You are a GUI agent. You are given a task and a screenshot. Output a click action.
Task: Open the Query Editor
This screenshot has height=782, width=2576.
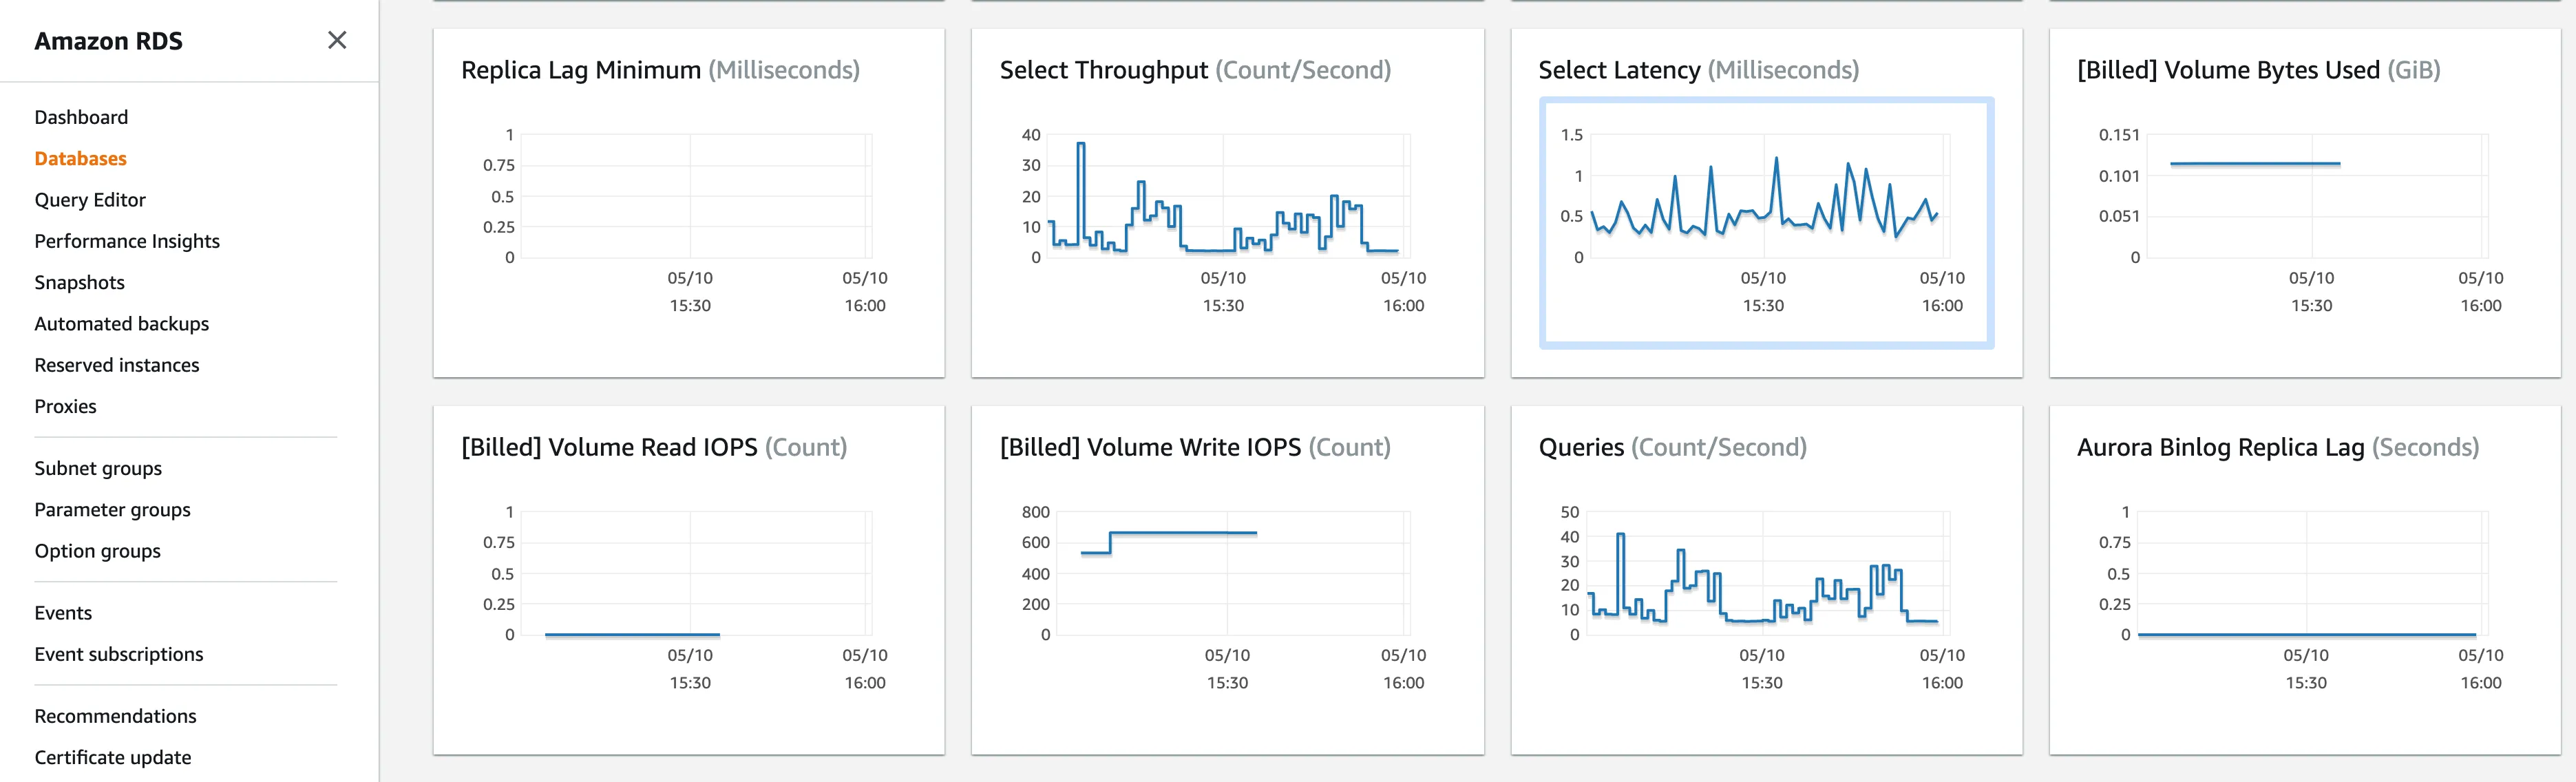(90, 200)
